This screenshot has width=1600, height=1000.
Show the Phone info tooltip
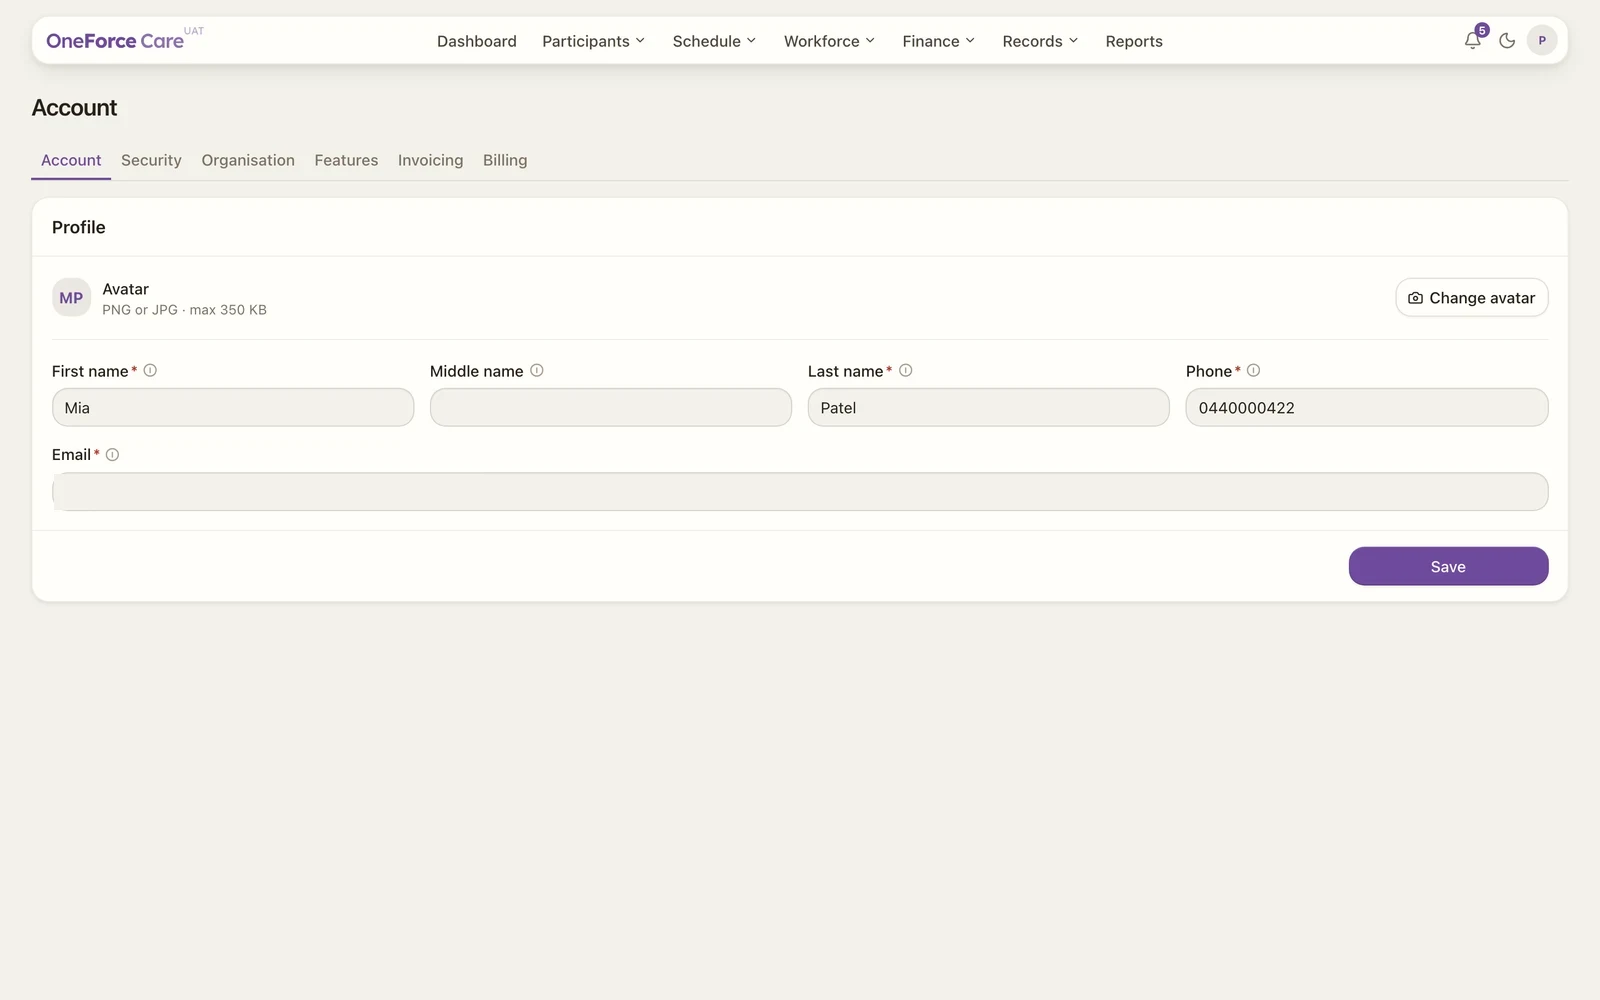[x=1254, y=370]
